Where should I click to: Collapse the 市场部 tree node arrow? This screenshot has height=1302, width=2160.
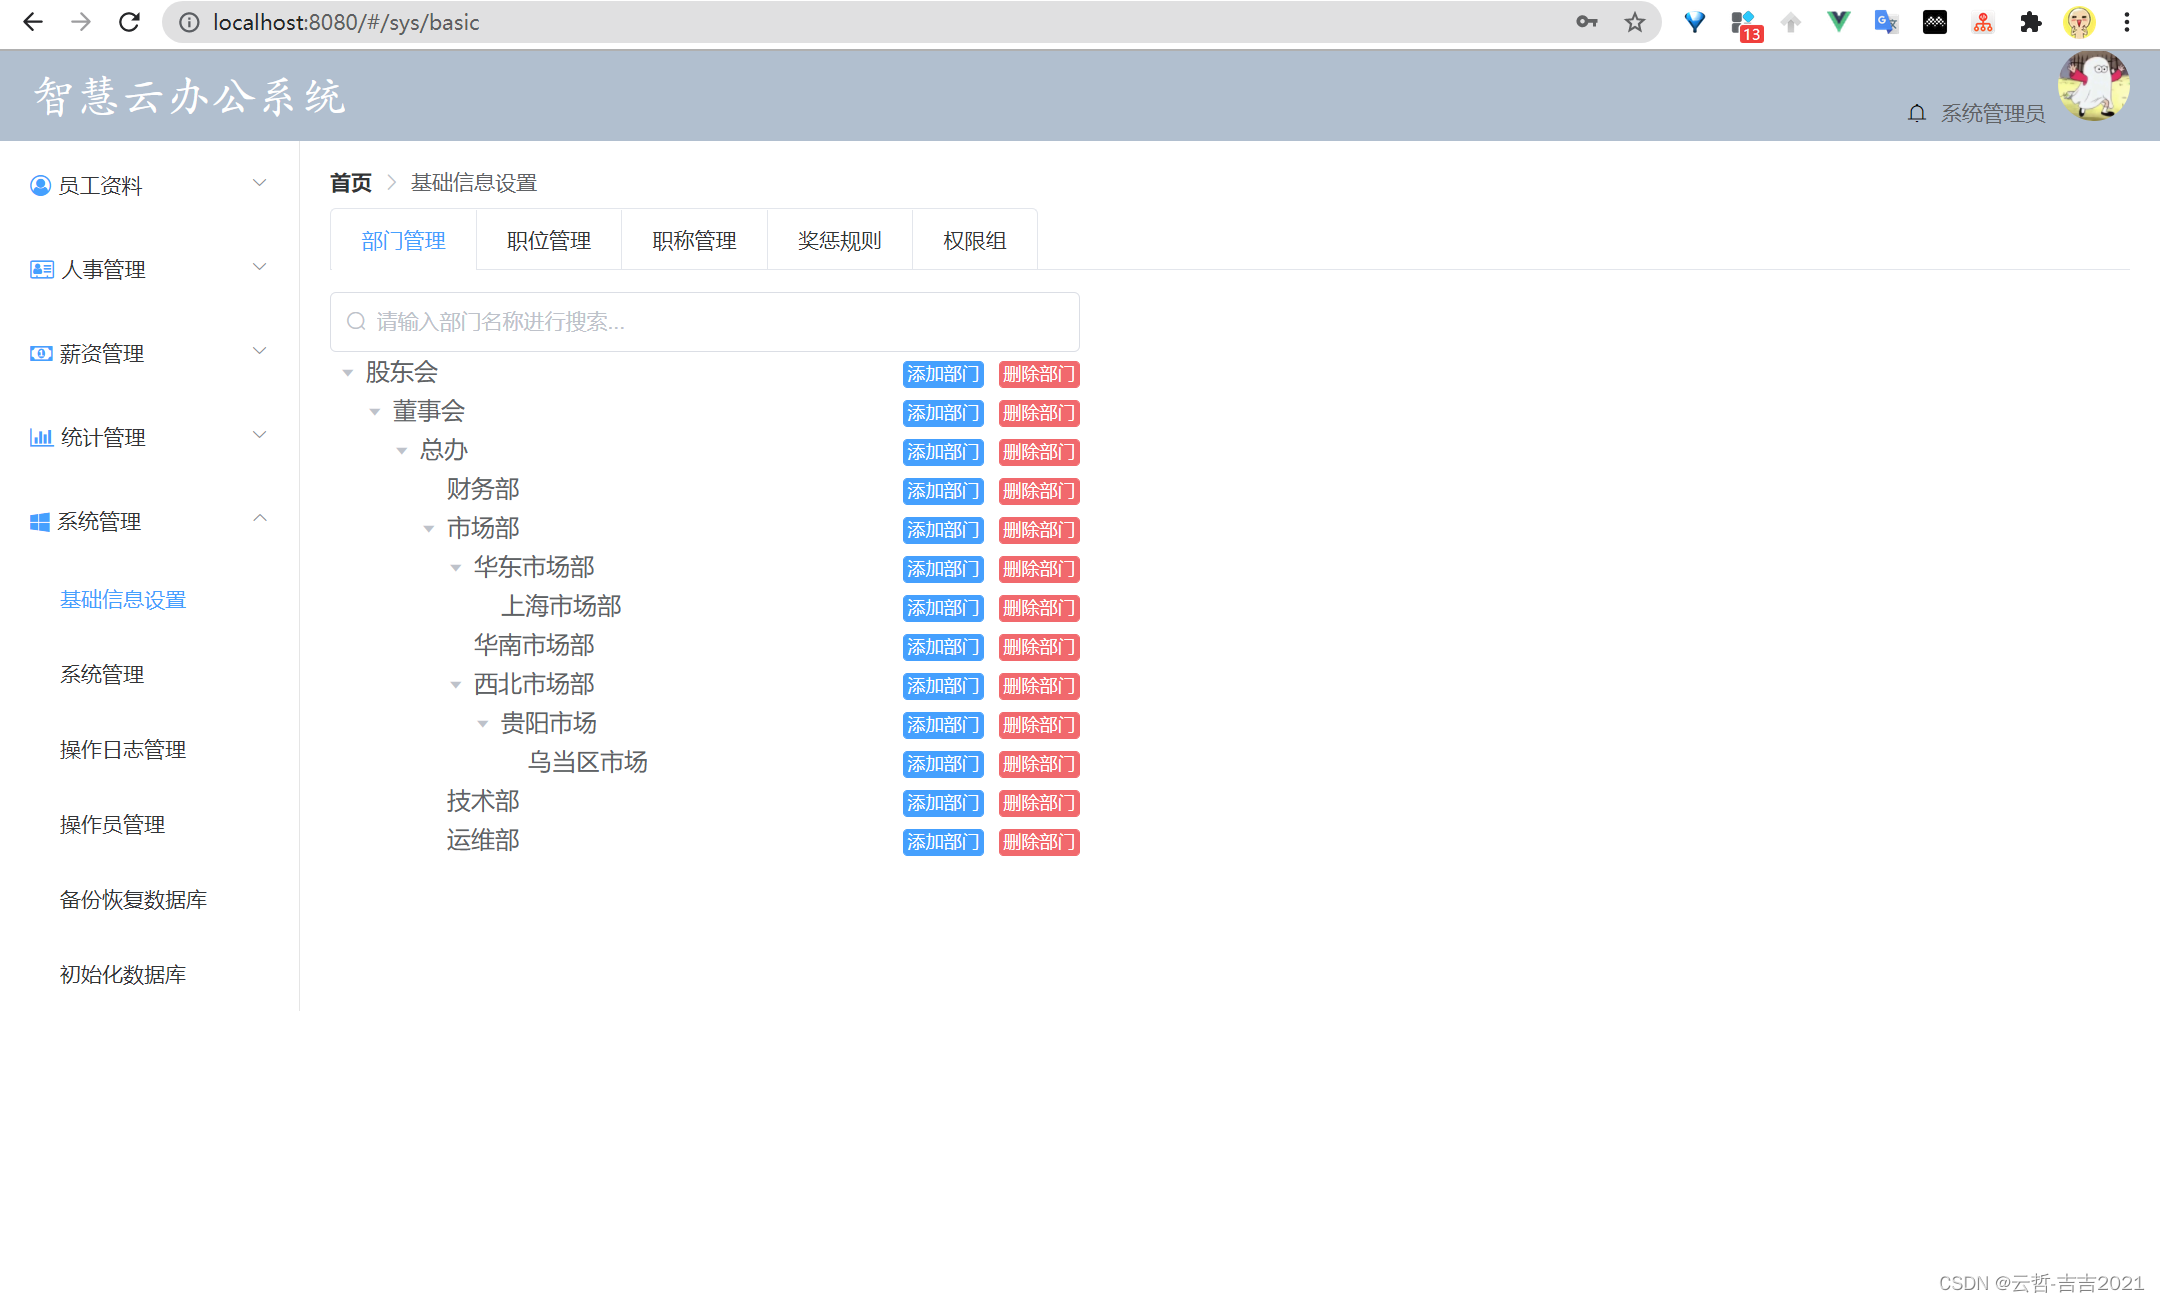pyautogui.click(x=429, y=529)
